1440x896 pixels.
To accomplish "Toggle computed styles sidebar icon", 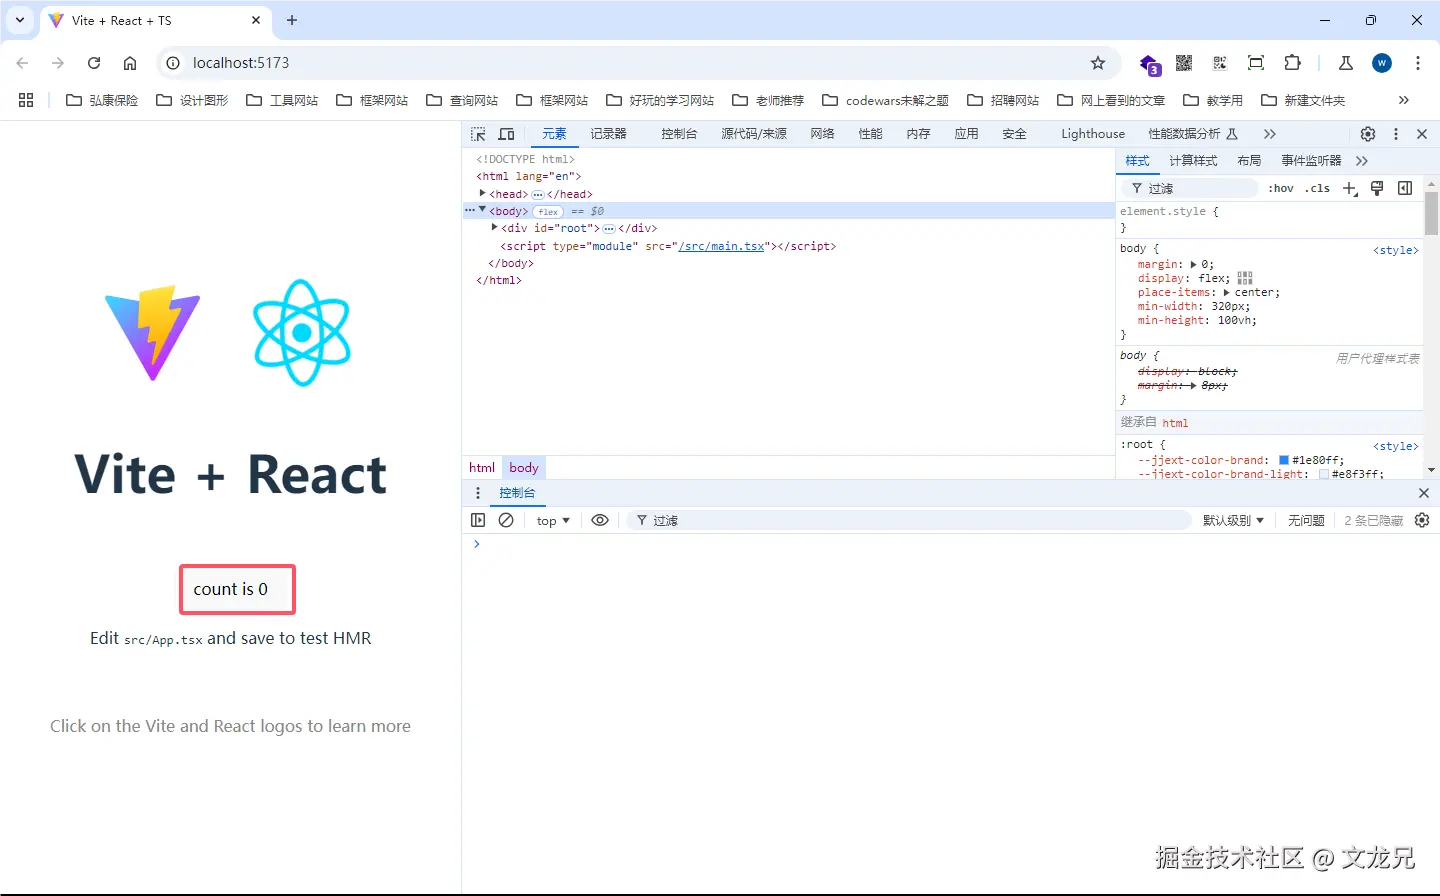I will pos(1405,188).
